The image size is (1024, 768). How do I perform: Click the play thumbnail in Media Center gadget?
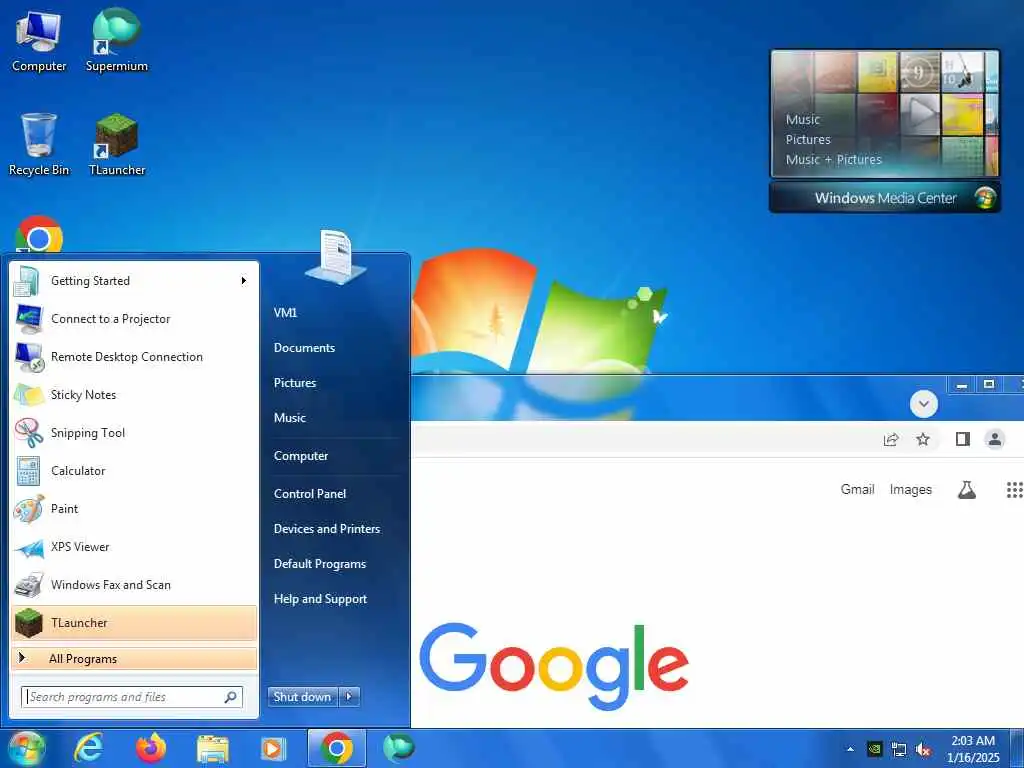(x=920, y=114)
